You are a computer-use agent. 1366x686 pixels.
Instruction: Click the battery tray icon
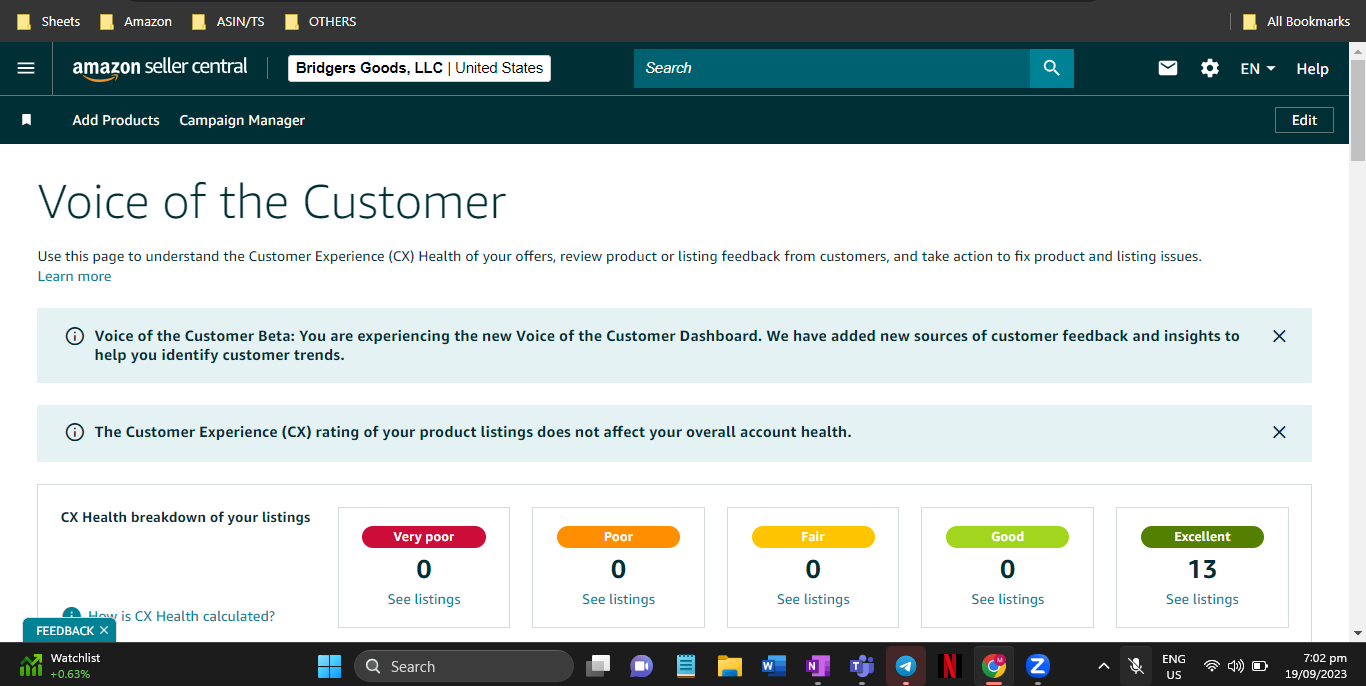click(1260, 666)
